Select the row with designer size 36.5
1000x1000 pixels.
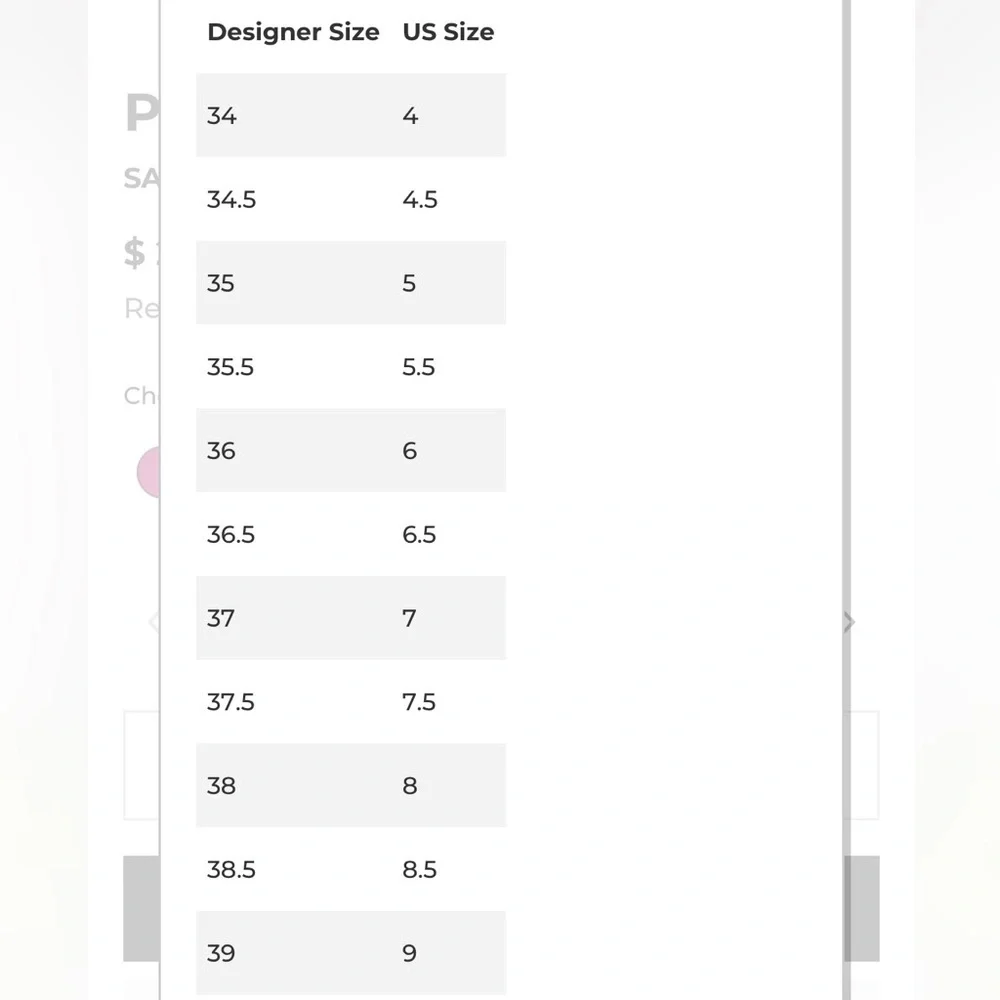[351, 534]
